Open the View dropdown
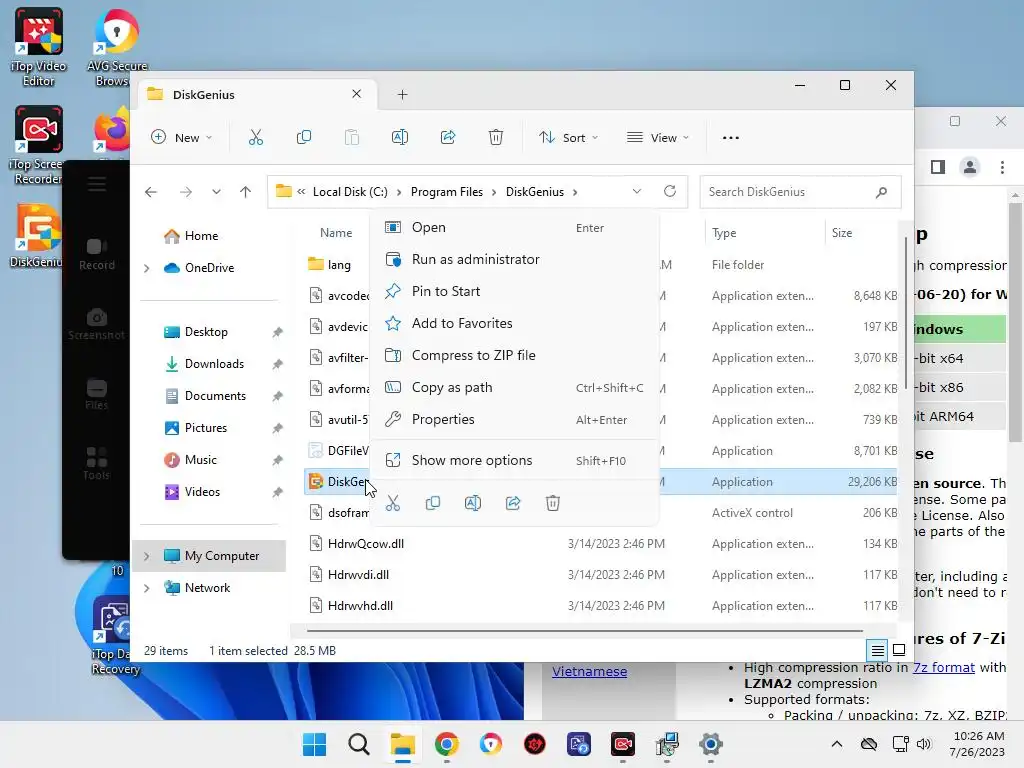Screen dimensions: 1024x768 coord(658,138)
